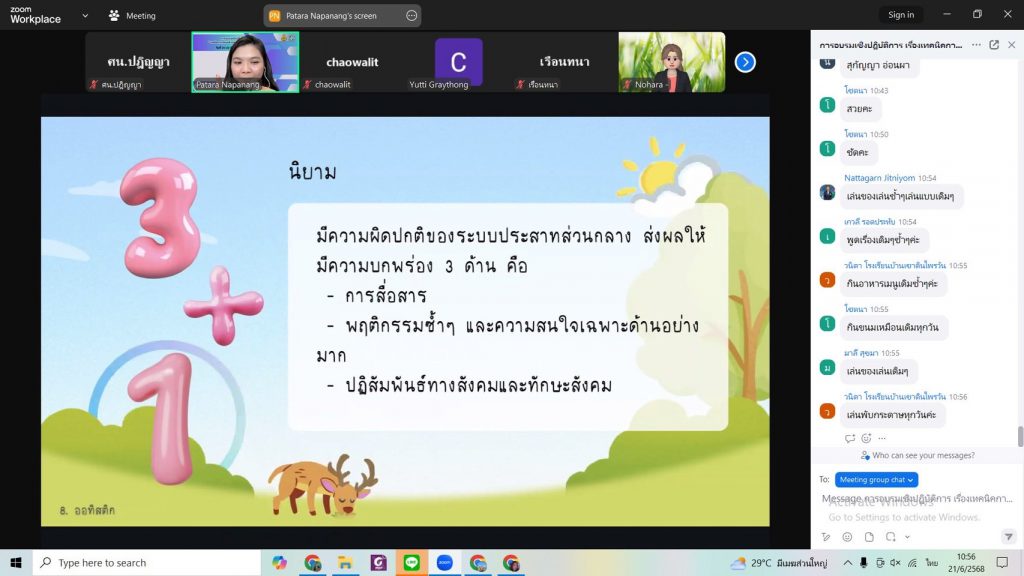Click taskbar search box
Screen dimensions: 1024x576
point(147,562)
